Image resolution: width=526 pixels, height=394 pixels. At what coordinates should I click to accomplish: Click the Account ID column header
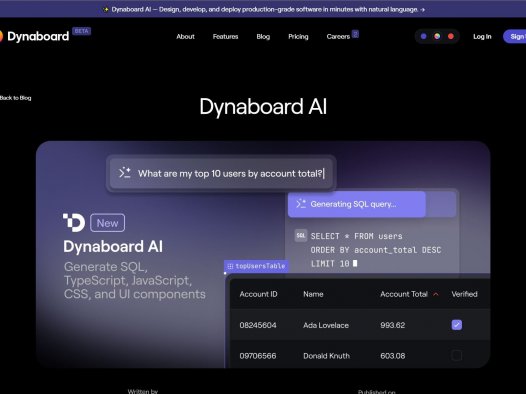click(258, 294)
